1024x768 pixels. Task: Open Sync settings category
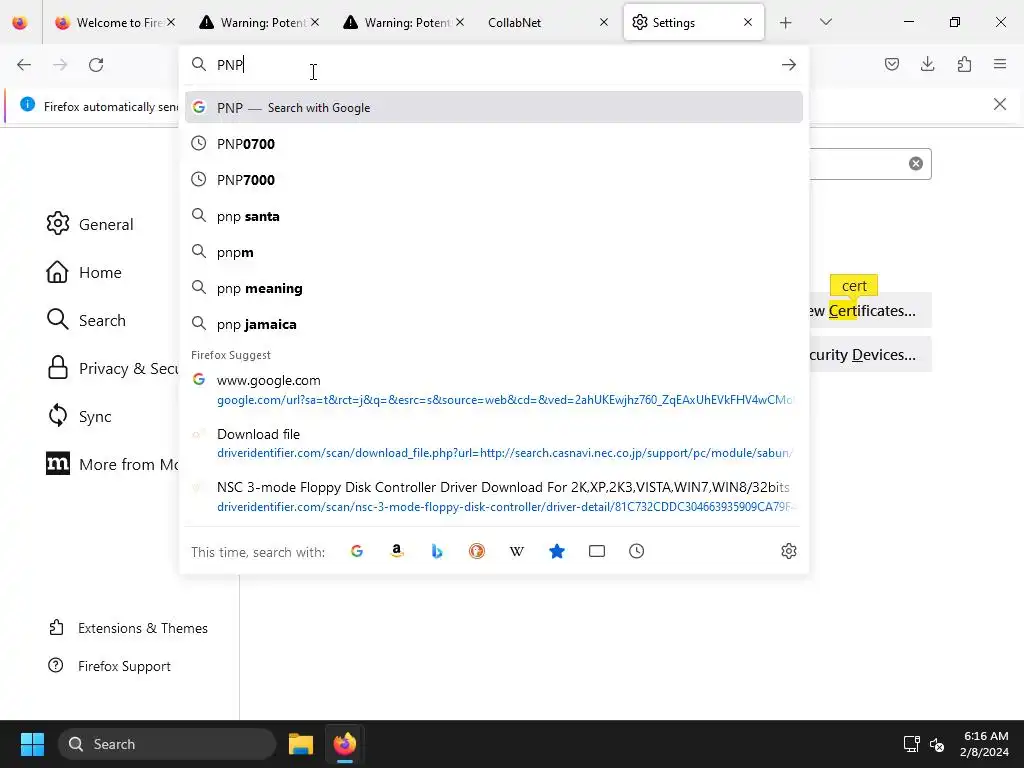[80, 416]
